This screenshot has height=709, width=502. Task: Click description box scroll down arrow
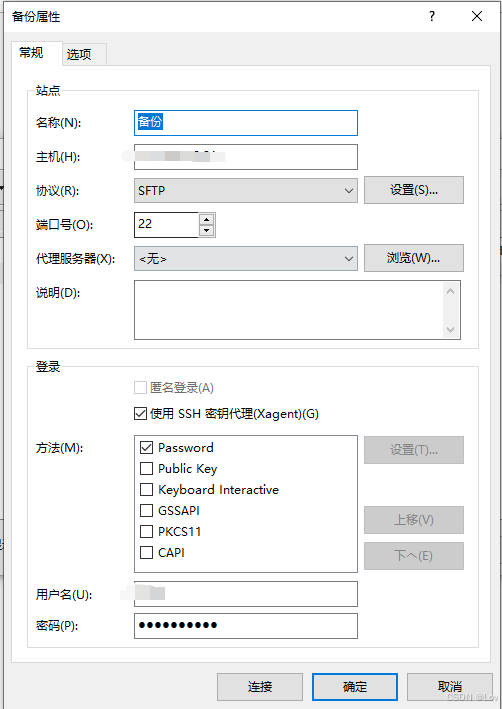450,329
